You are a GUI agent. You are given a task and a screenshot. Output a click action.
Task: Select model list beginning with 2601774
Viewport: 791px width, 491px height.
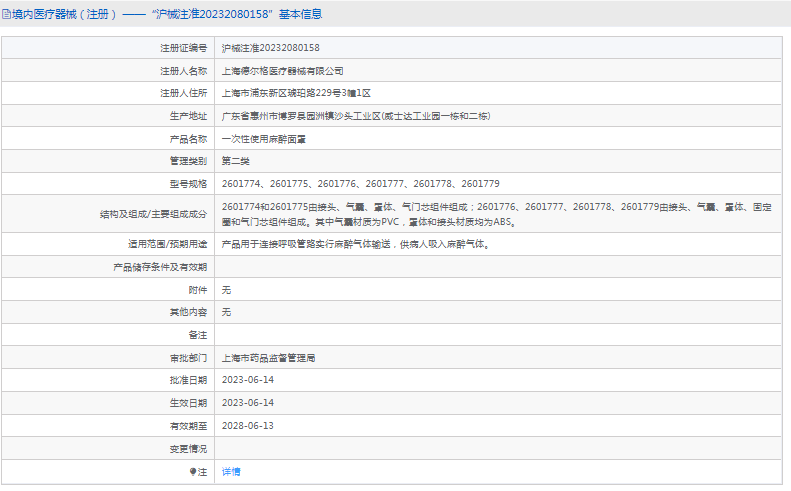pos(361,184)
